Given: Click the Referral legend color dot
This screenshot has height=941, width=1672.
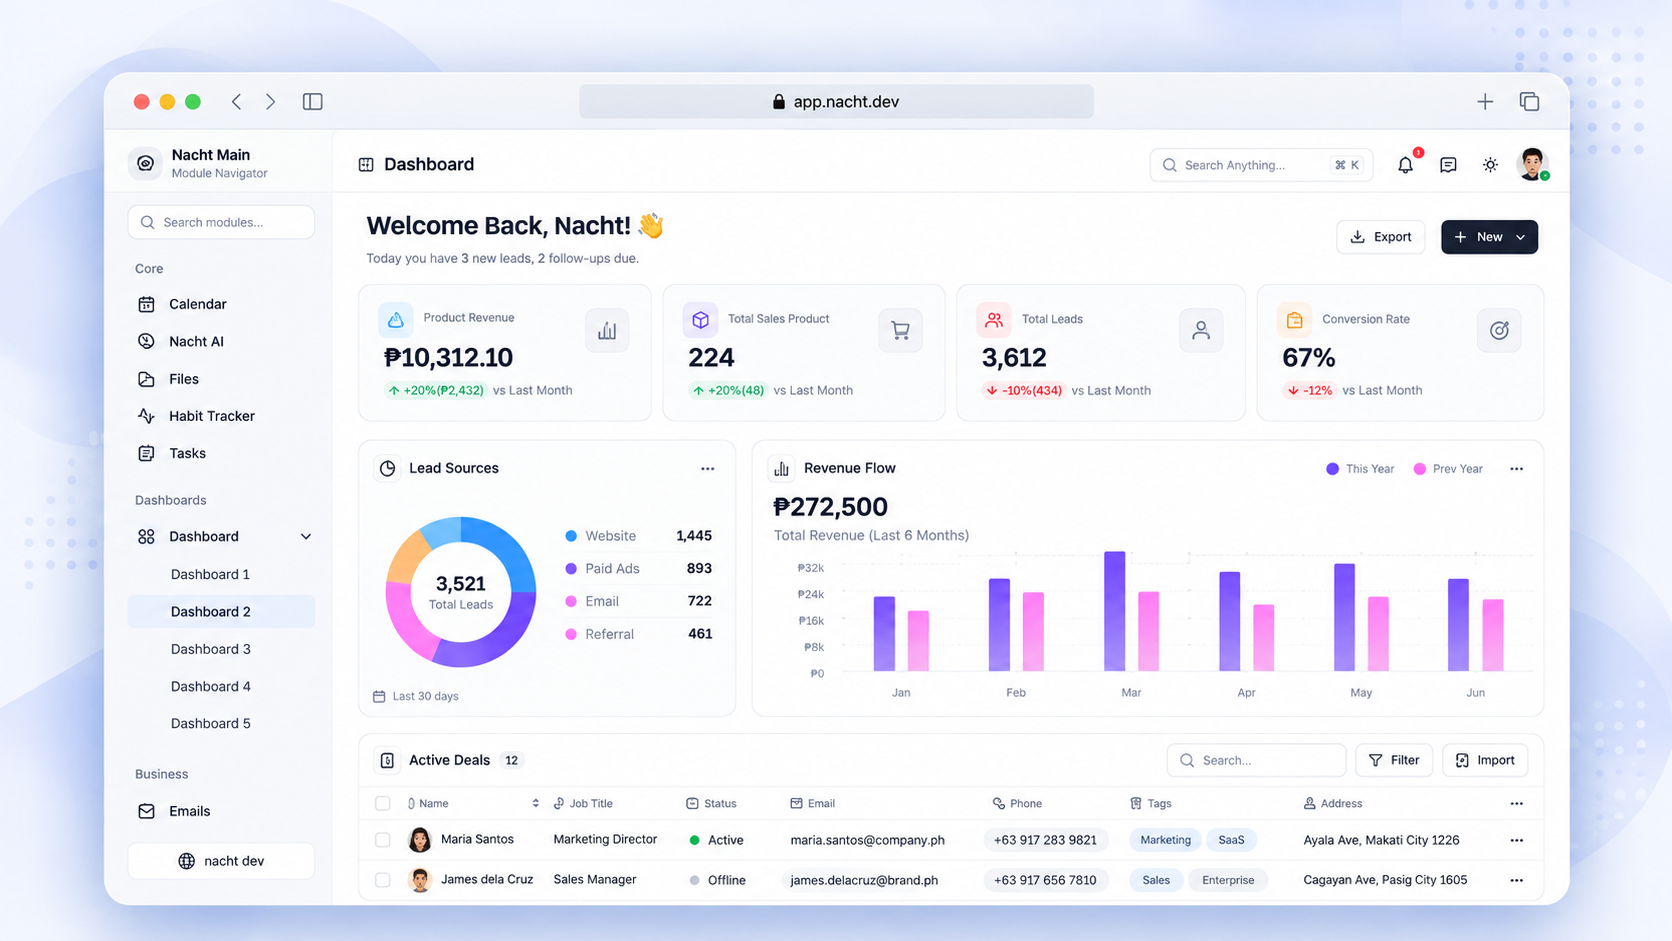Looking at the screenshot, I should [571, 634].
